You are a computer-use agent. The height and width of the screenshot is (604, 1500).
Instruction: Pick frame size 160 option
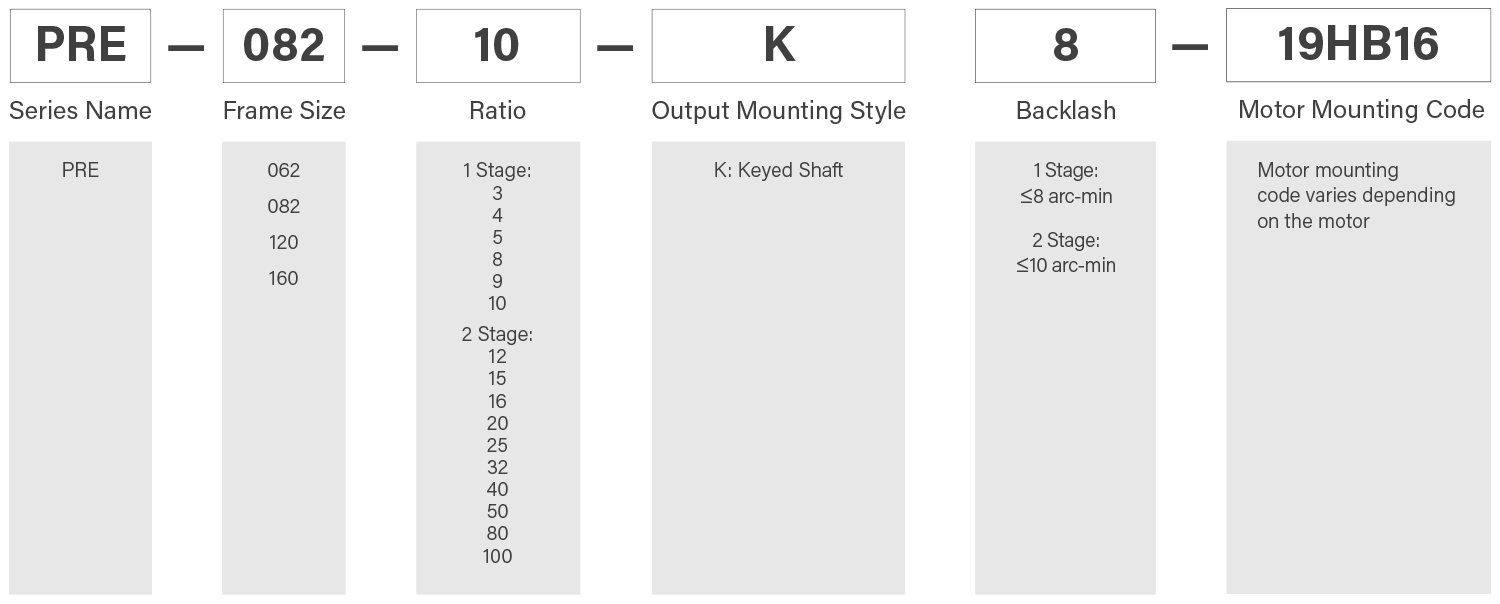284,278
